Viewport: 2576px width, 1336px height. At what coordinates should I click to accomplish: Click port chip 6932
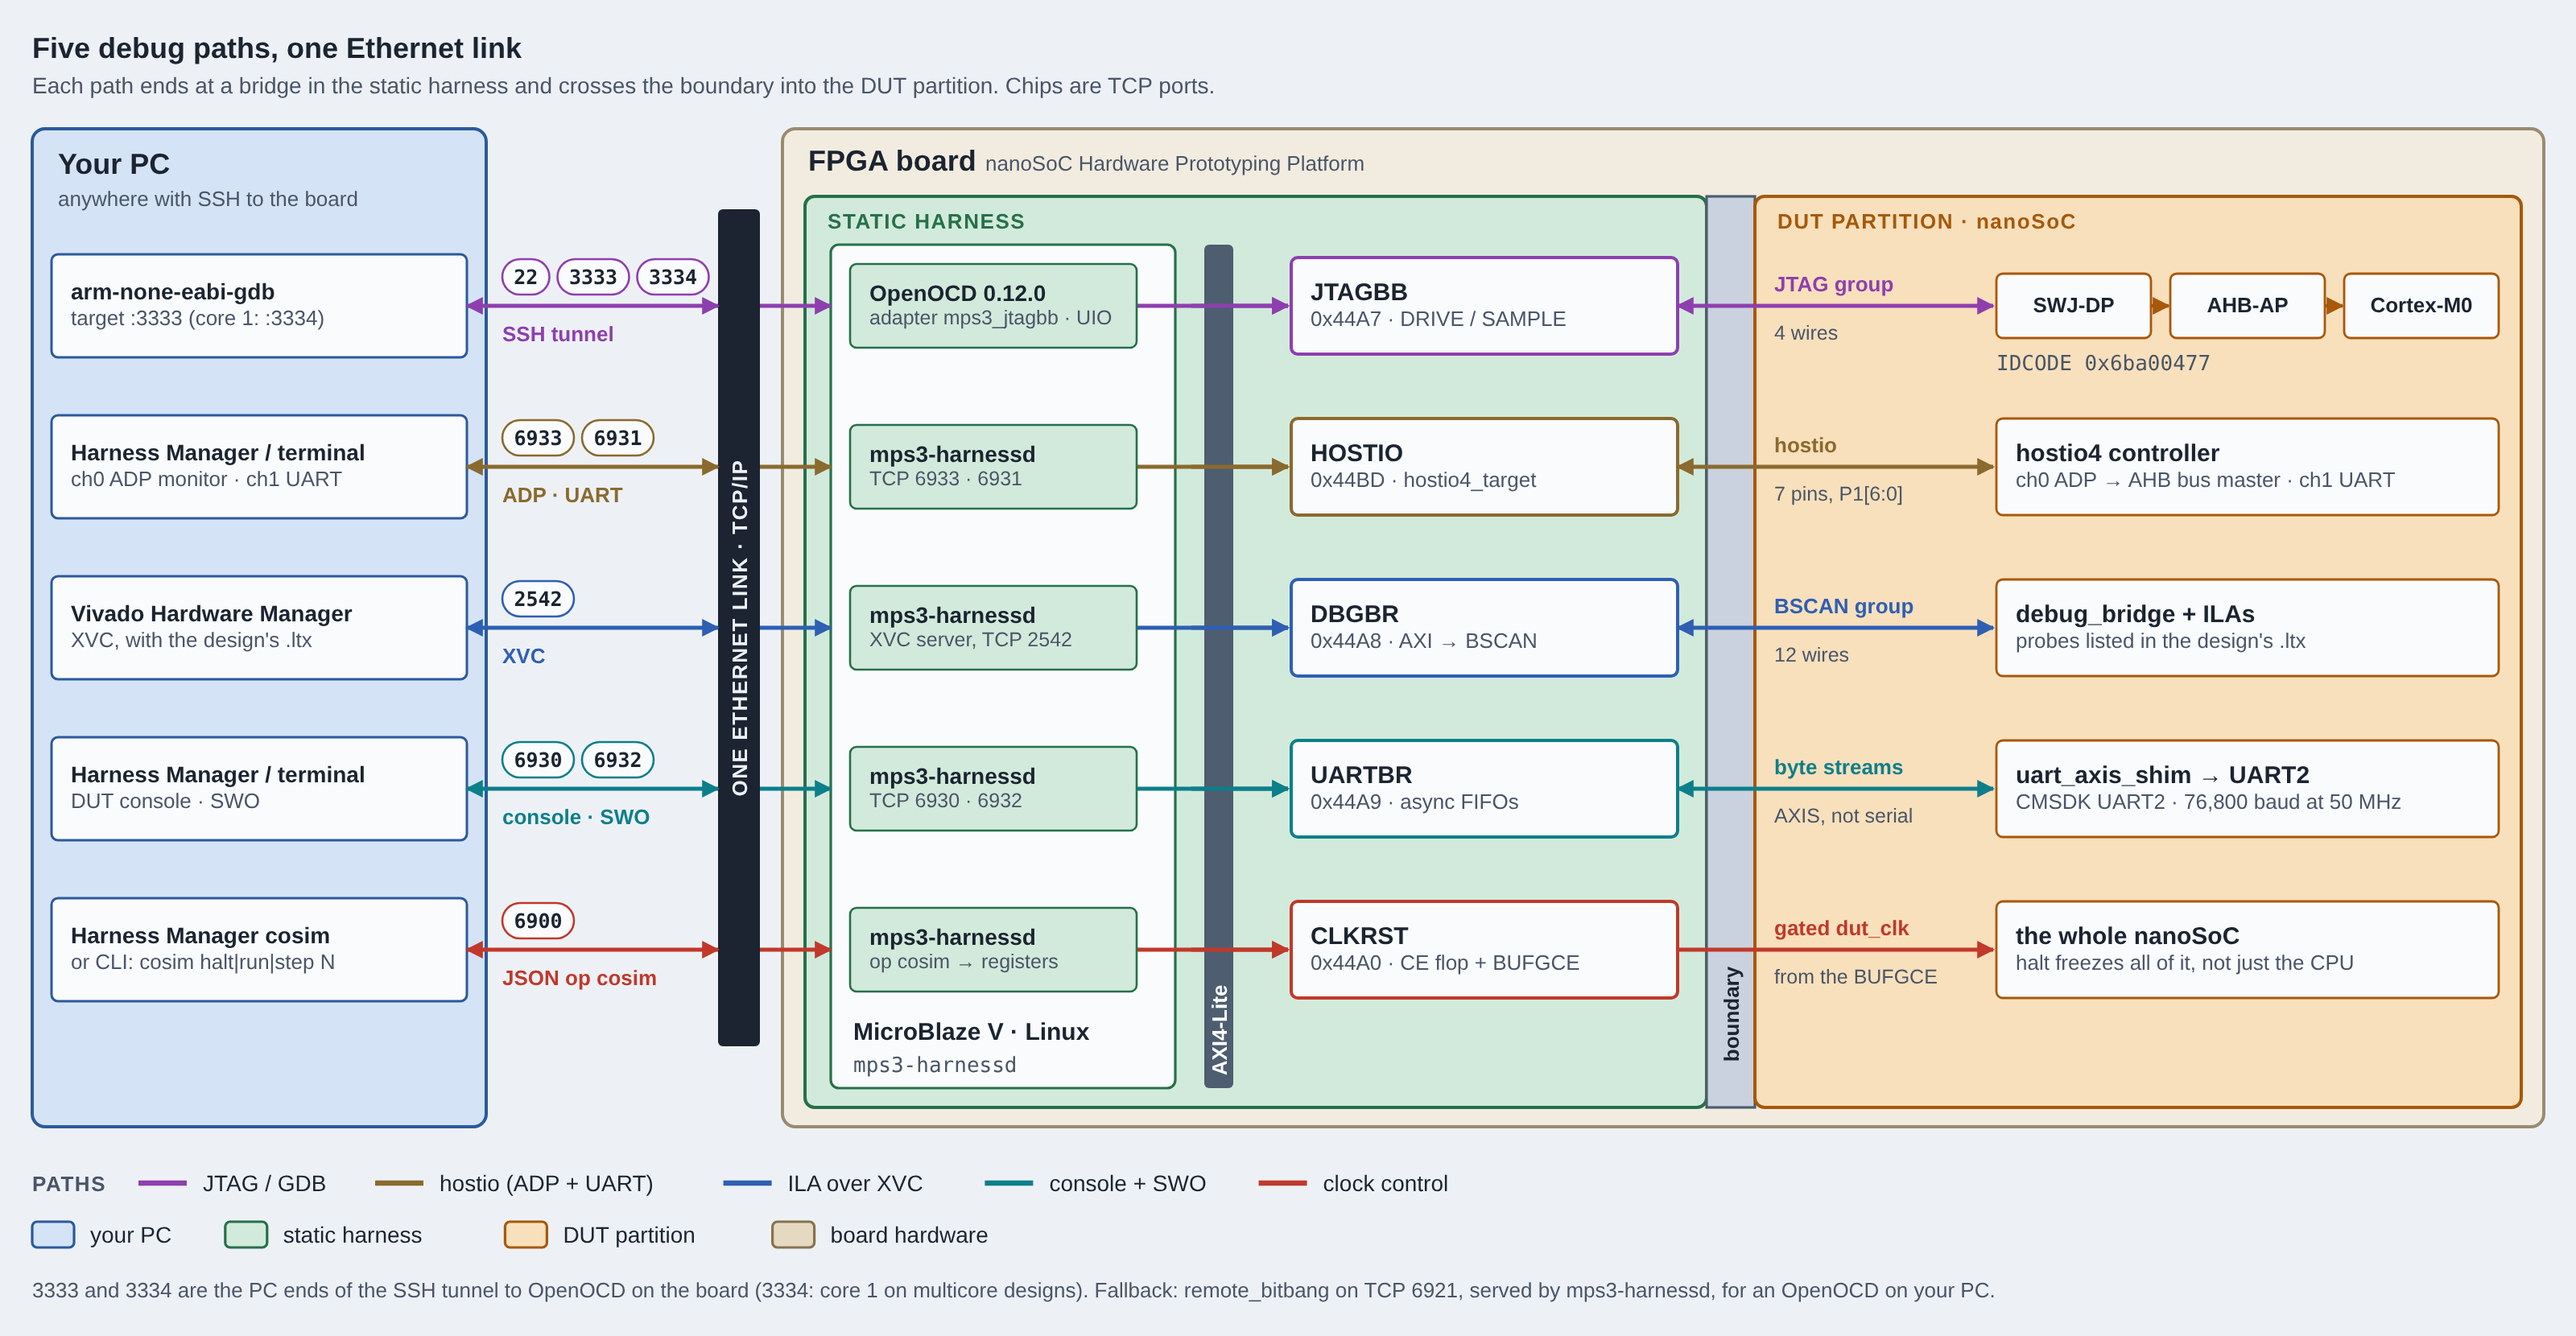click(618, 760)
